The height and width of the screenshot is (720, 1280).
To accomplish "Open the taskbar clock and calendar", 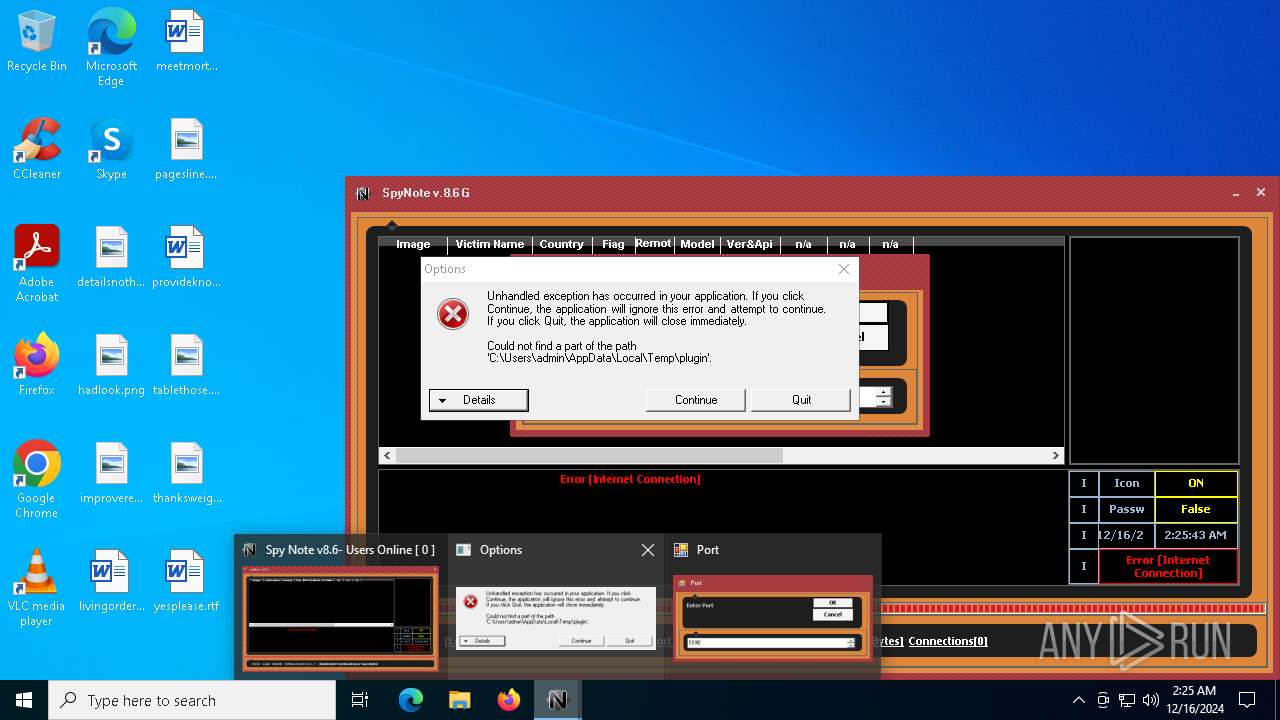I will pos(1194,700).
